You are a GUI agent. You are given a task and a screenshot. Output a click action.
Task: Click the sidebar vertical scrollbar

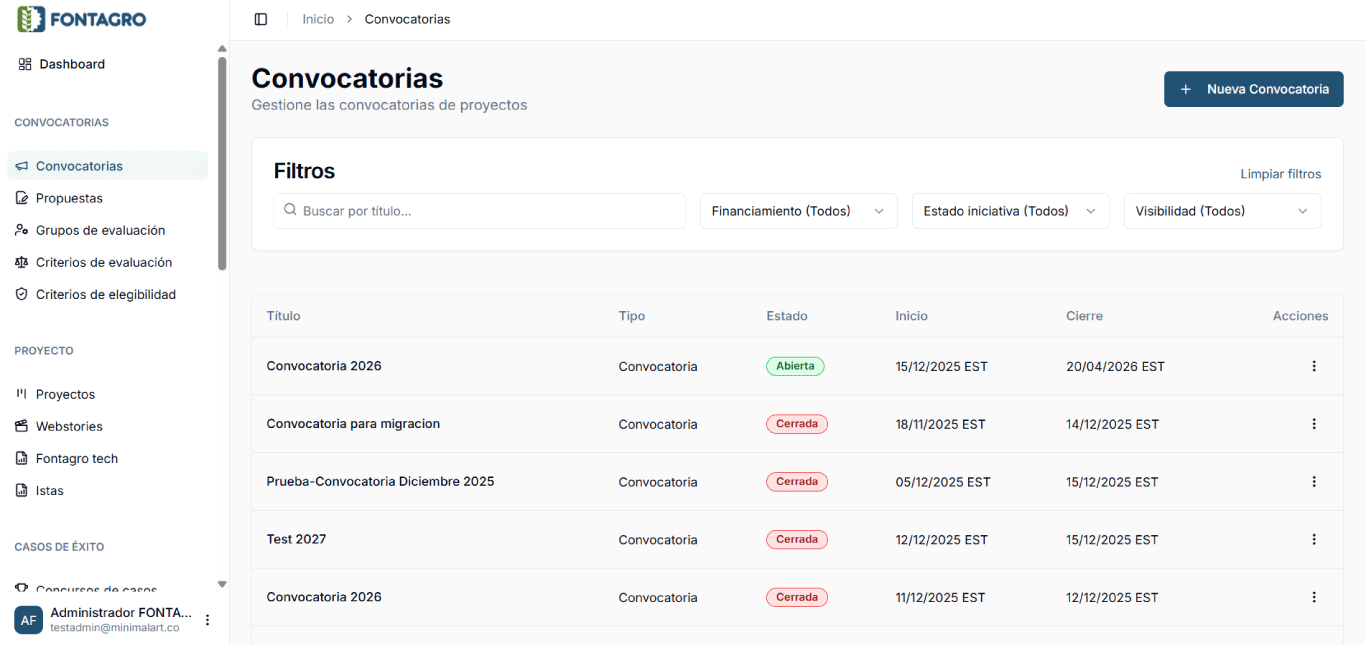point(222,160)
